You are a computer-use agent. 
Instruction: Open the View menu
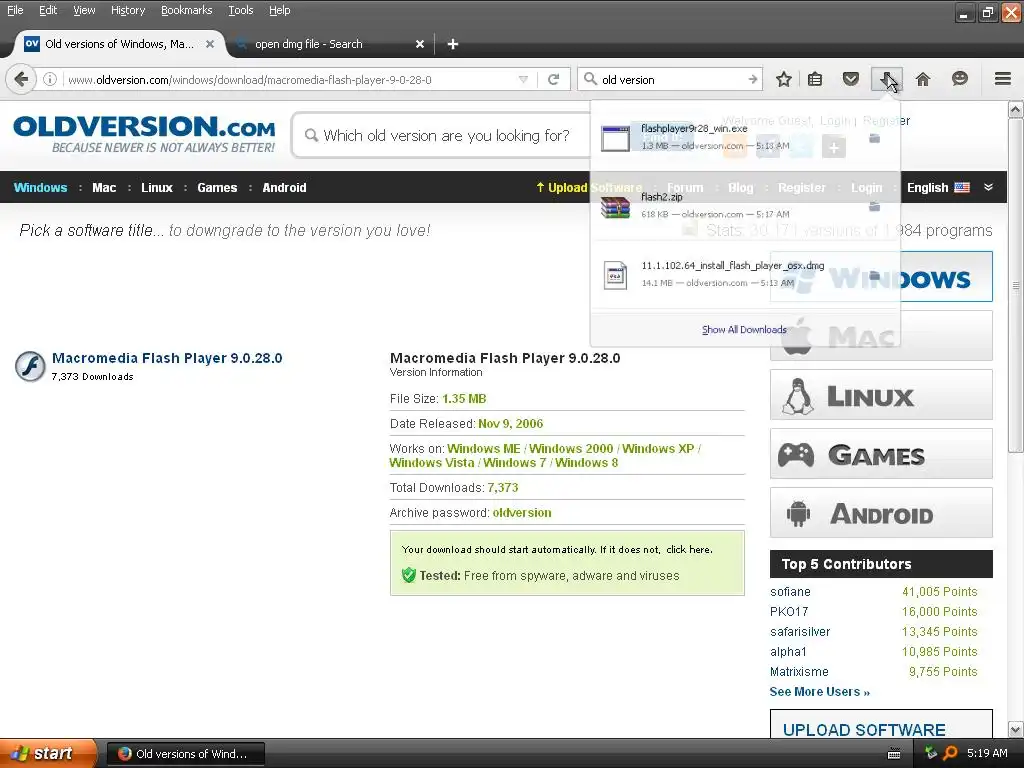(x=84, y=10)
